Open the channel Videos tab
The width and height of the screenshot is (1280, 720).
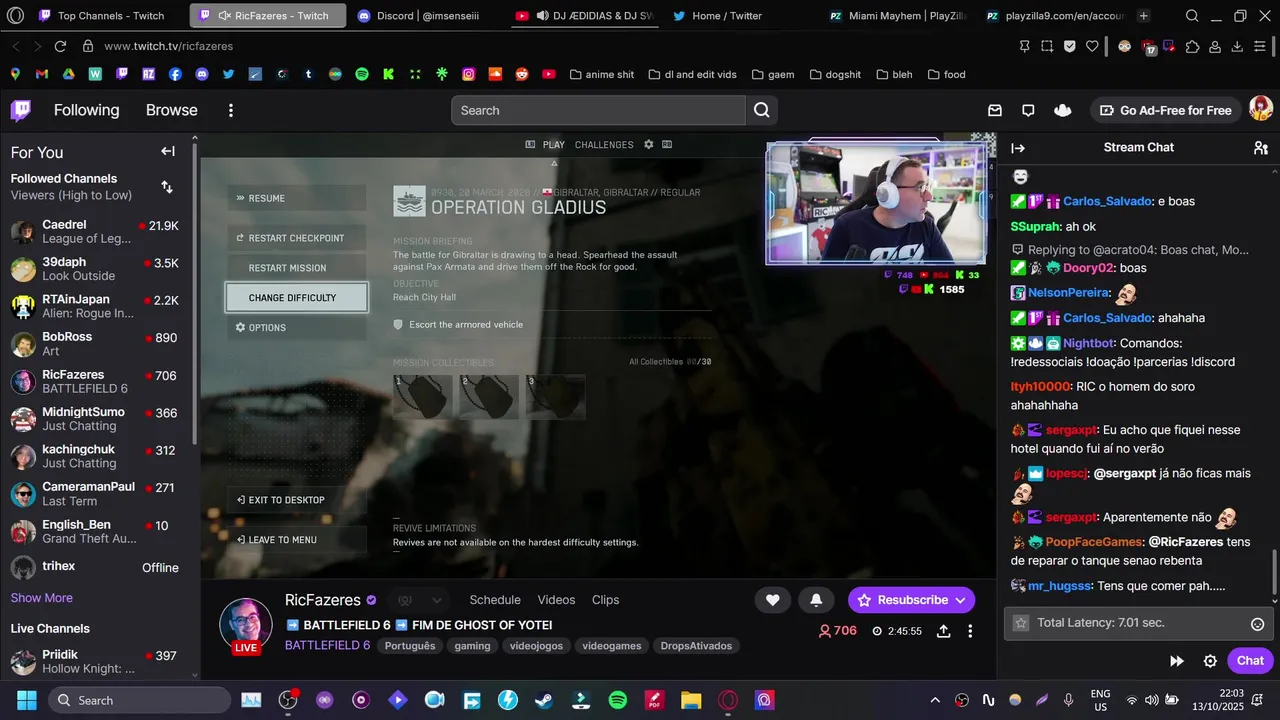(x=556, y=600)
